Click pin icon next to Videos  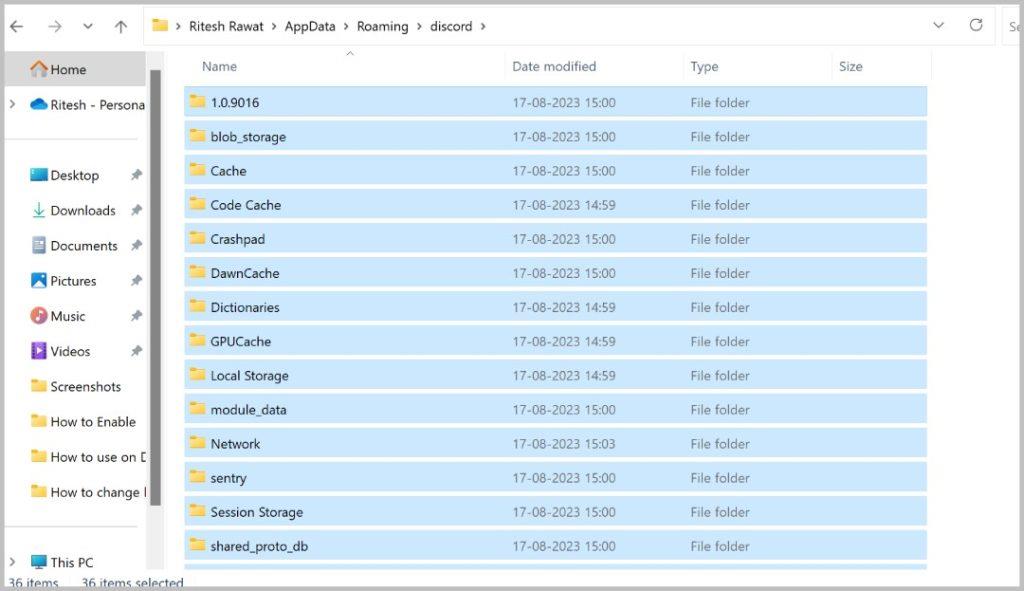(136, 351)
